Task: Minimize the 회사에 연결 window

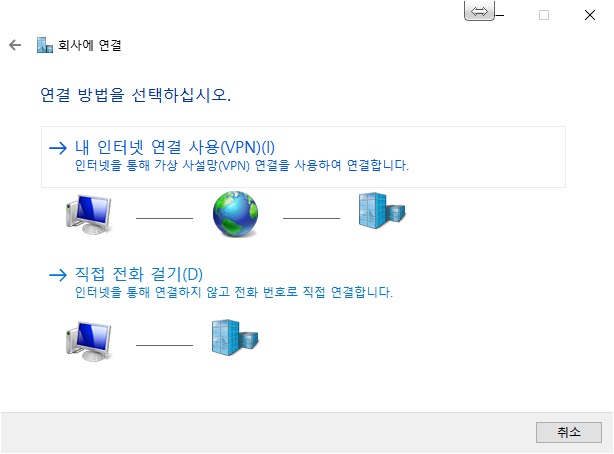Action: point(500,15)
